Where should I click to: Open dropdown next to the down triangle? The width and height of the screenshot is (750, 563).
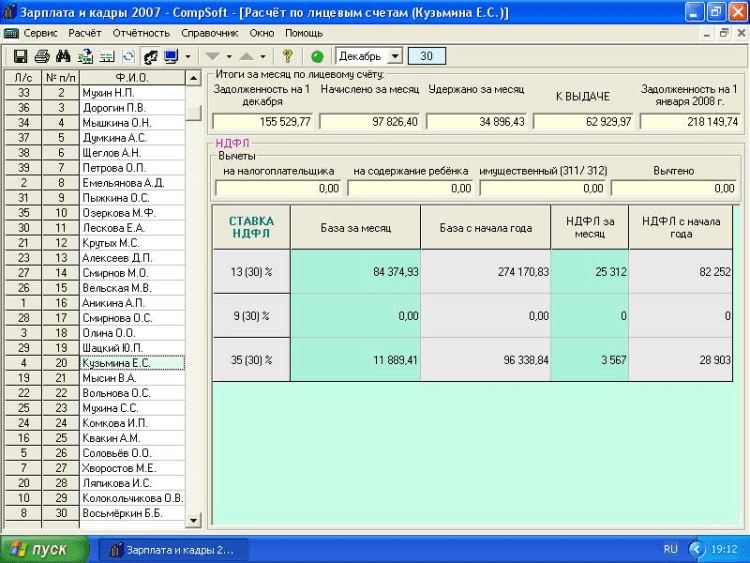pyautogui.click(x=229, y=56)
